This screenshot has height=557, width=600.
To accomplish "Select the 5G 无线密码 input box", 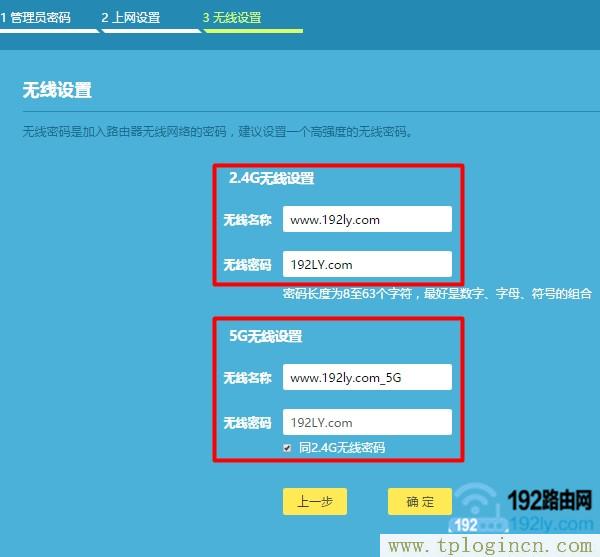I will [367, 422].
